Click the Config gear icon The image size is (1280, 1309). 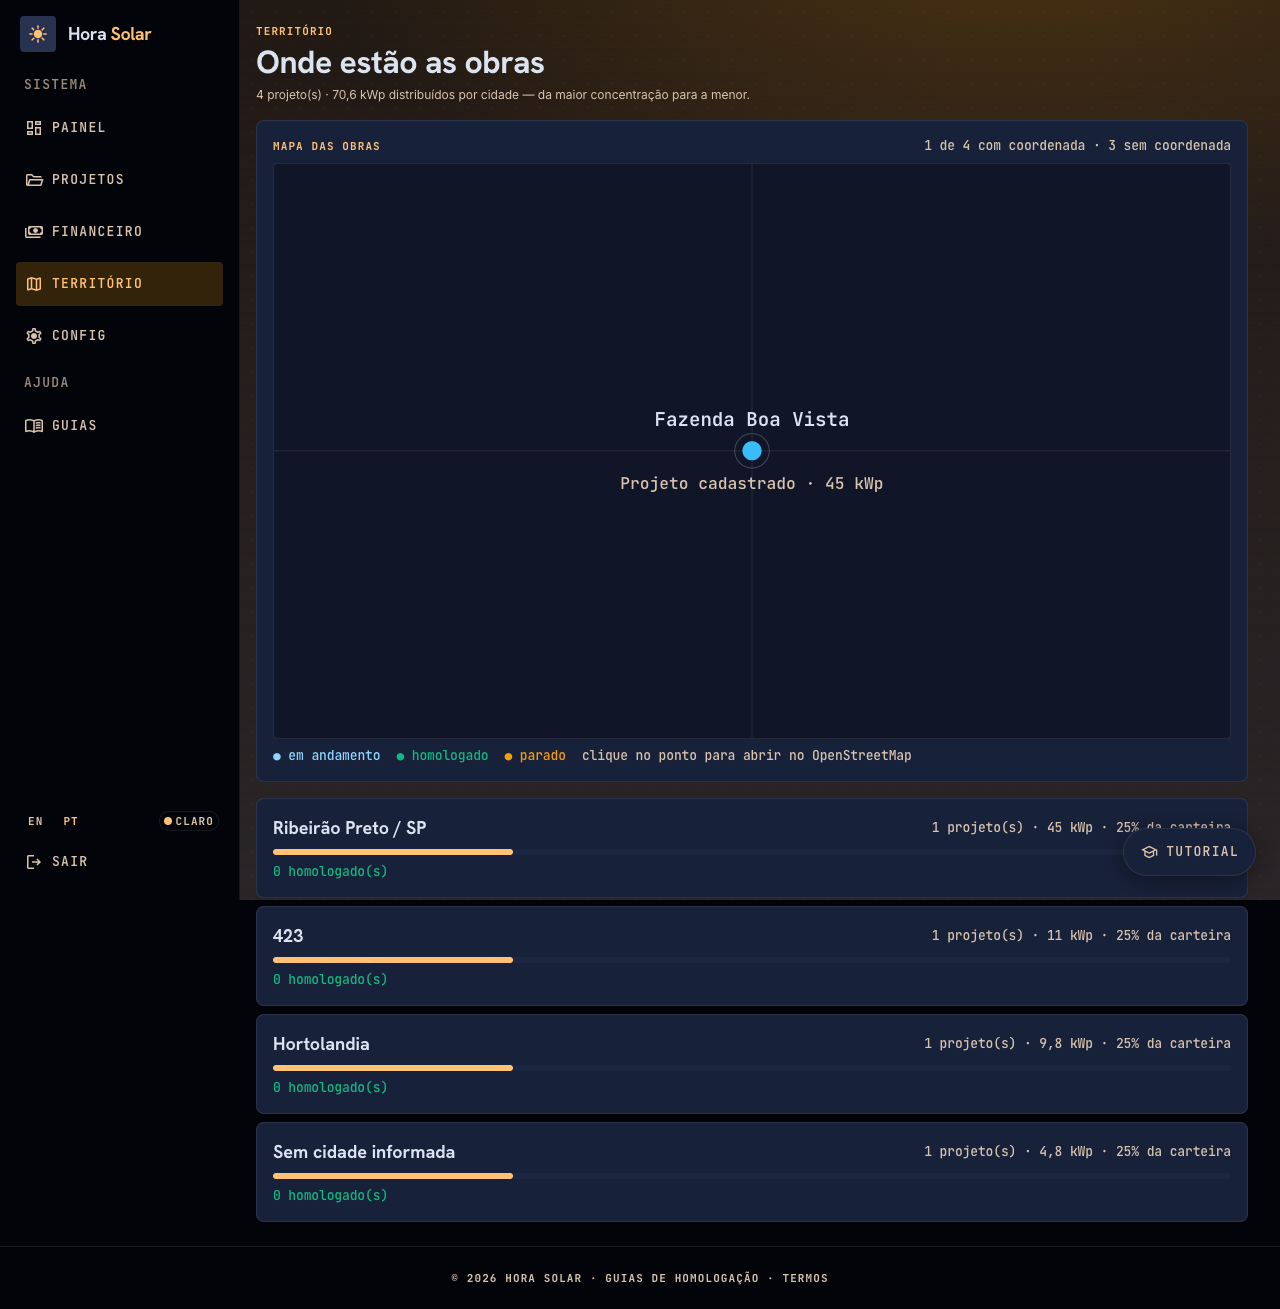[34, 336]
